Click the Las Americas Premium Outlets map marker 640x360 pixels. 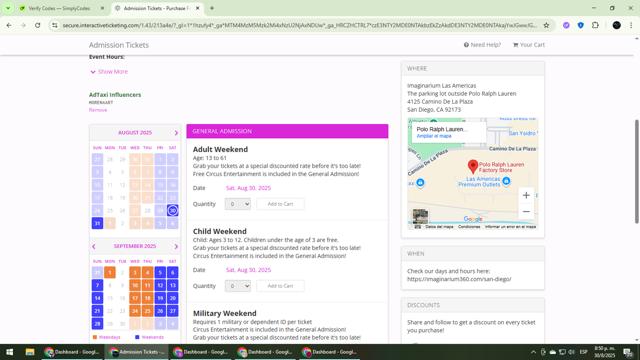point(506,181)
